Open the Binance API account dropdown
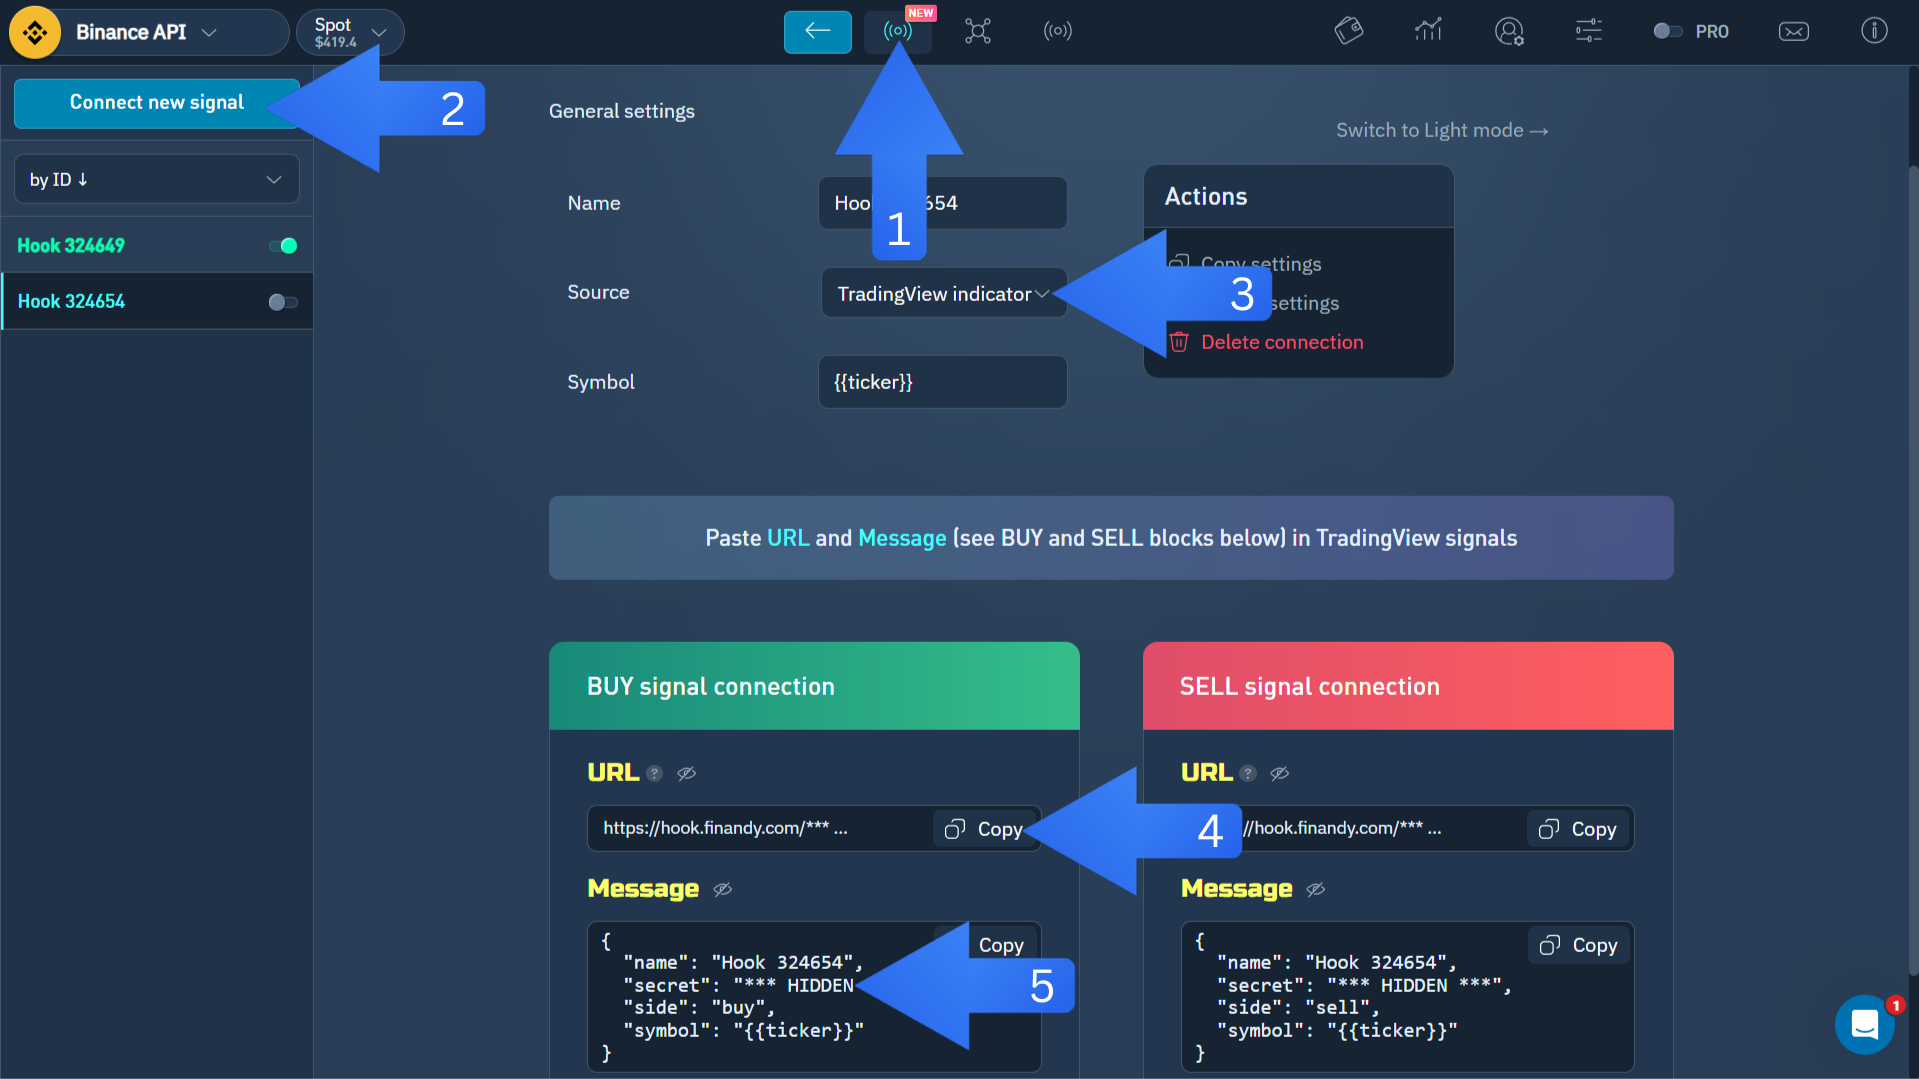The width and height of the screenshot is (1919, 1079). (149, 32)
